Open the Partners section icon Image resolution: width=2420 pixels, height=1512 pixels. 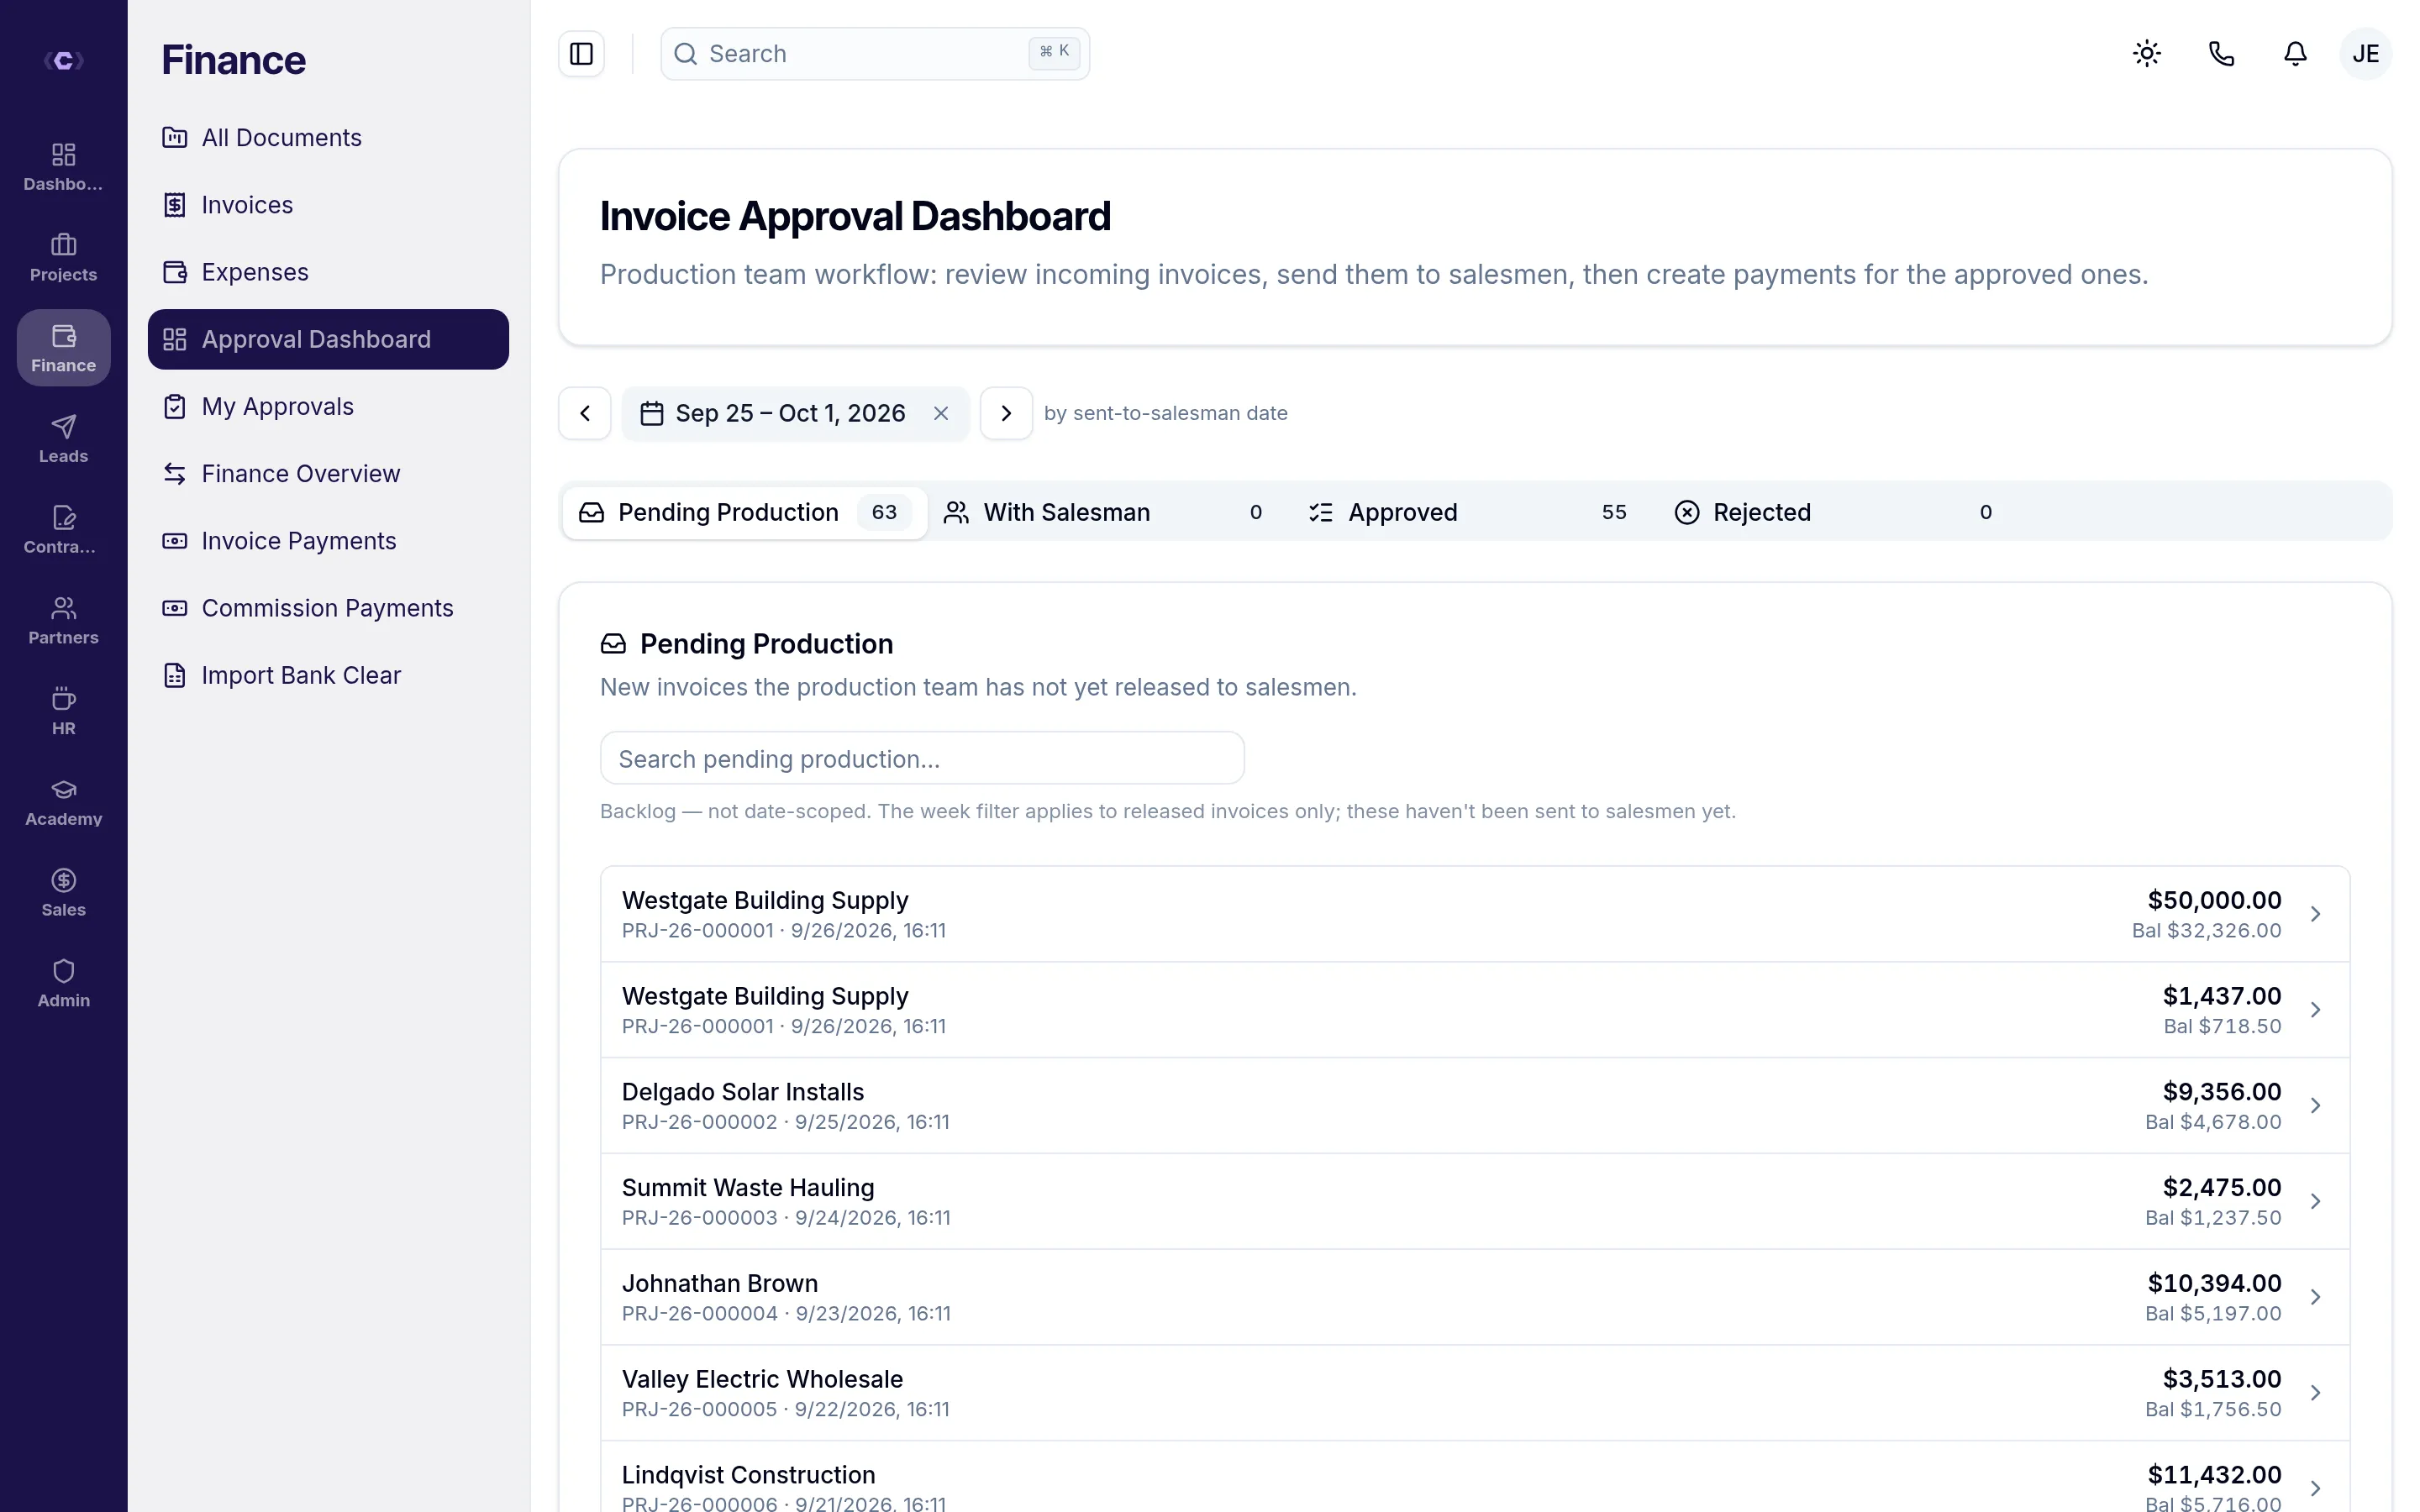pos(63,620)
